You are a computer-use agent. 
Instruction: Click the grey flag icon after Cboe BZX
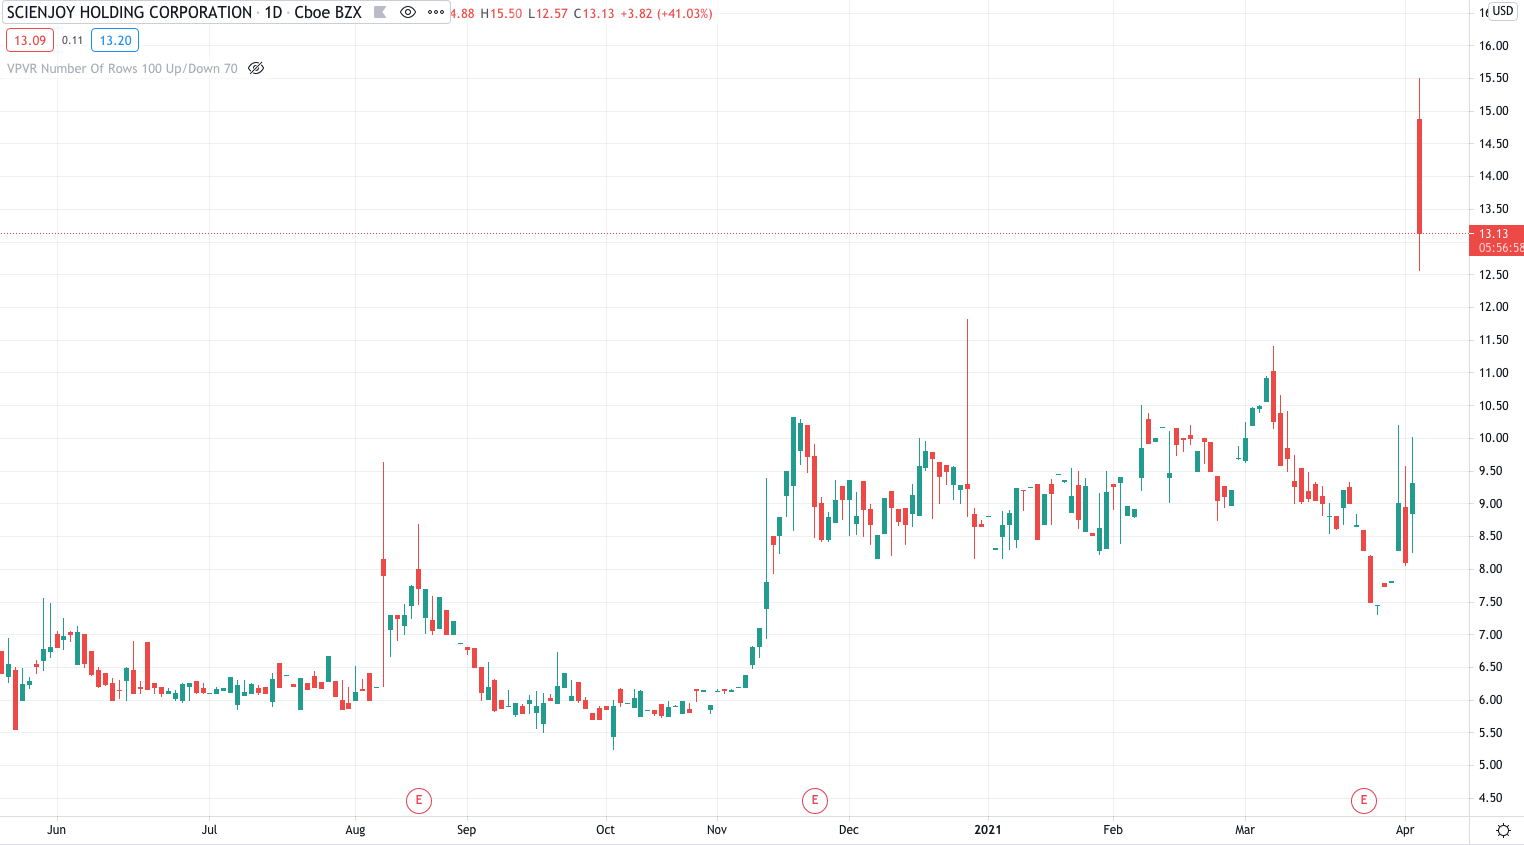[379, 13]
